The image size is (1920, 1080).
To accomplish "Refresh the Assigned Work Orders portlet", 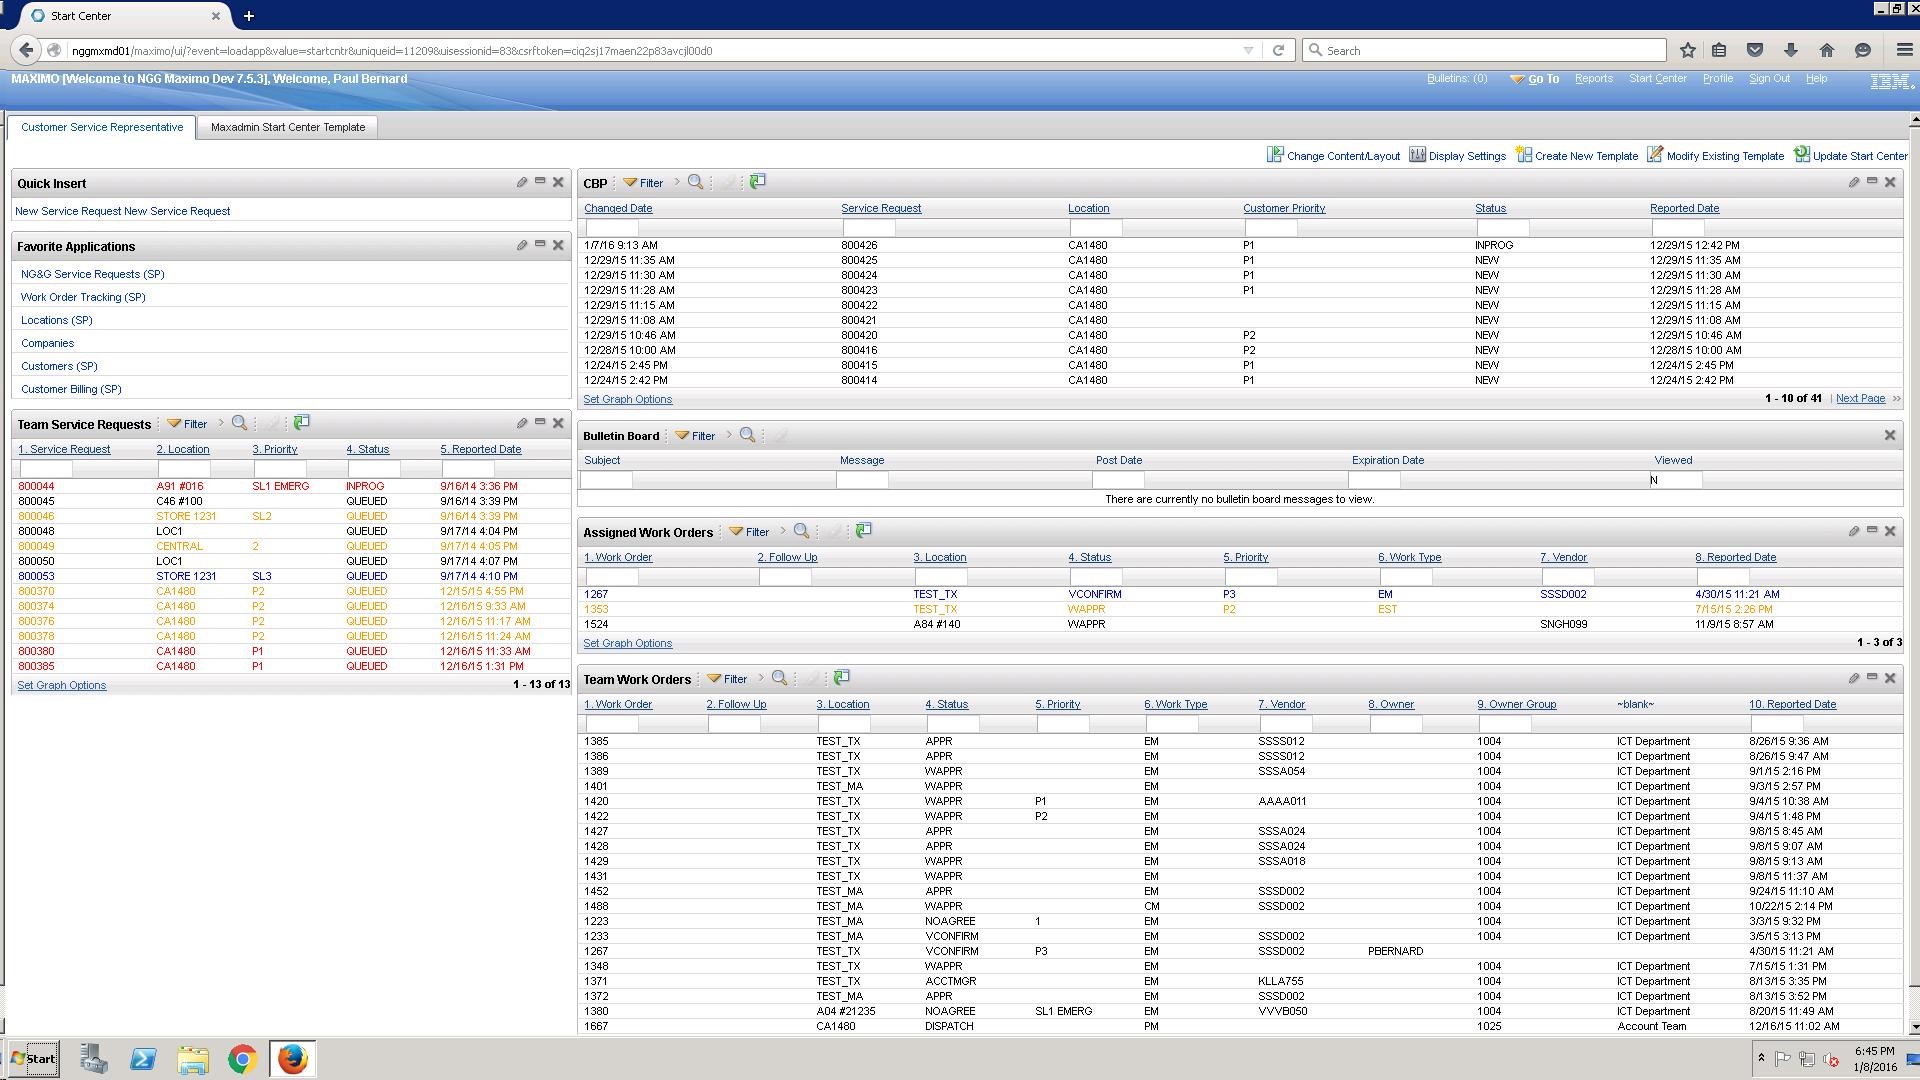I will [864, 531].
